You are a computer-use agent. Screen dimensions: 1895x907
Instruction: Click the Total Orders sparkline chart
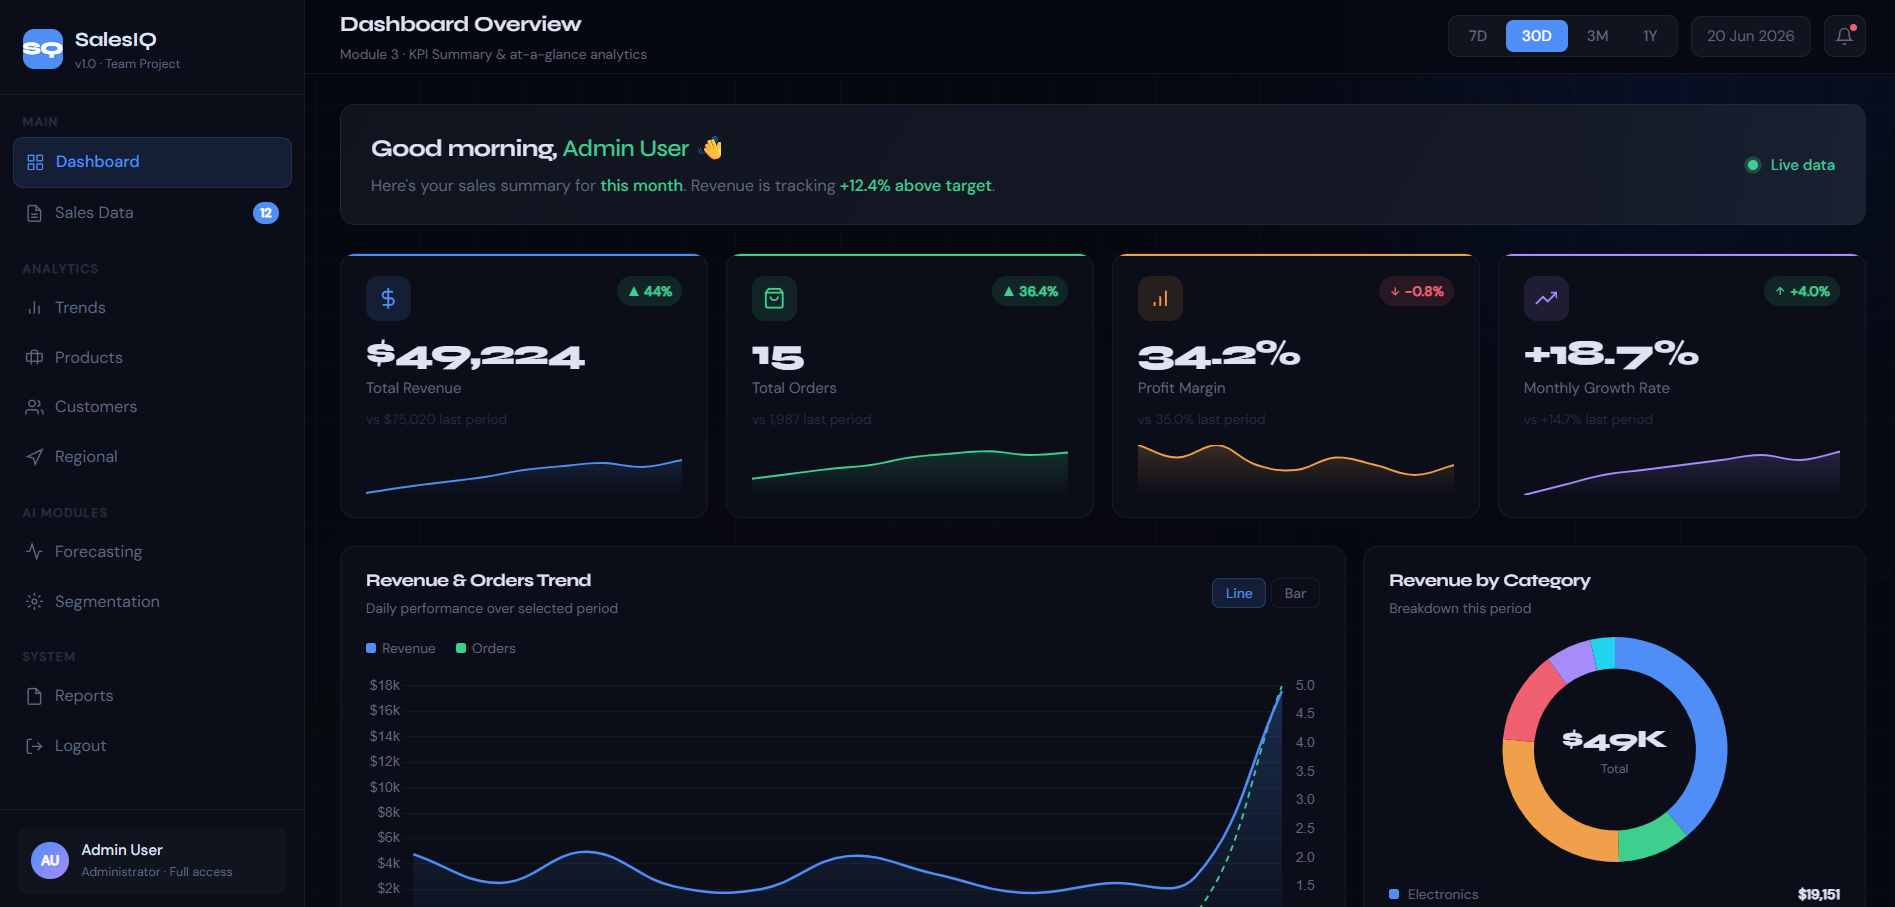(x=910, y=472)
